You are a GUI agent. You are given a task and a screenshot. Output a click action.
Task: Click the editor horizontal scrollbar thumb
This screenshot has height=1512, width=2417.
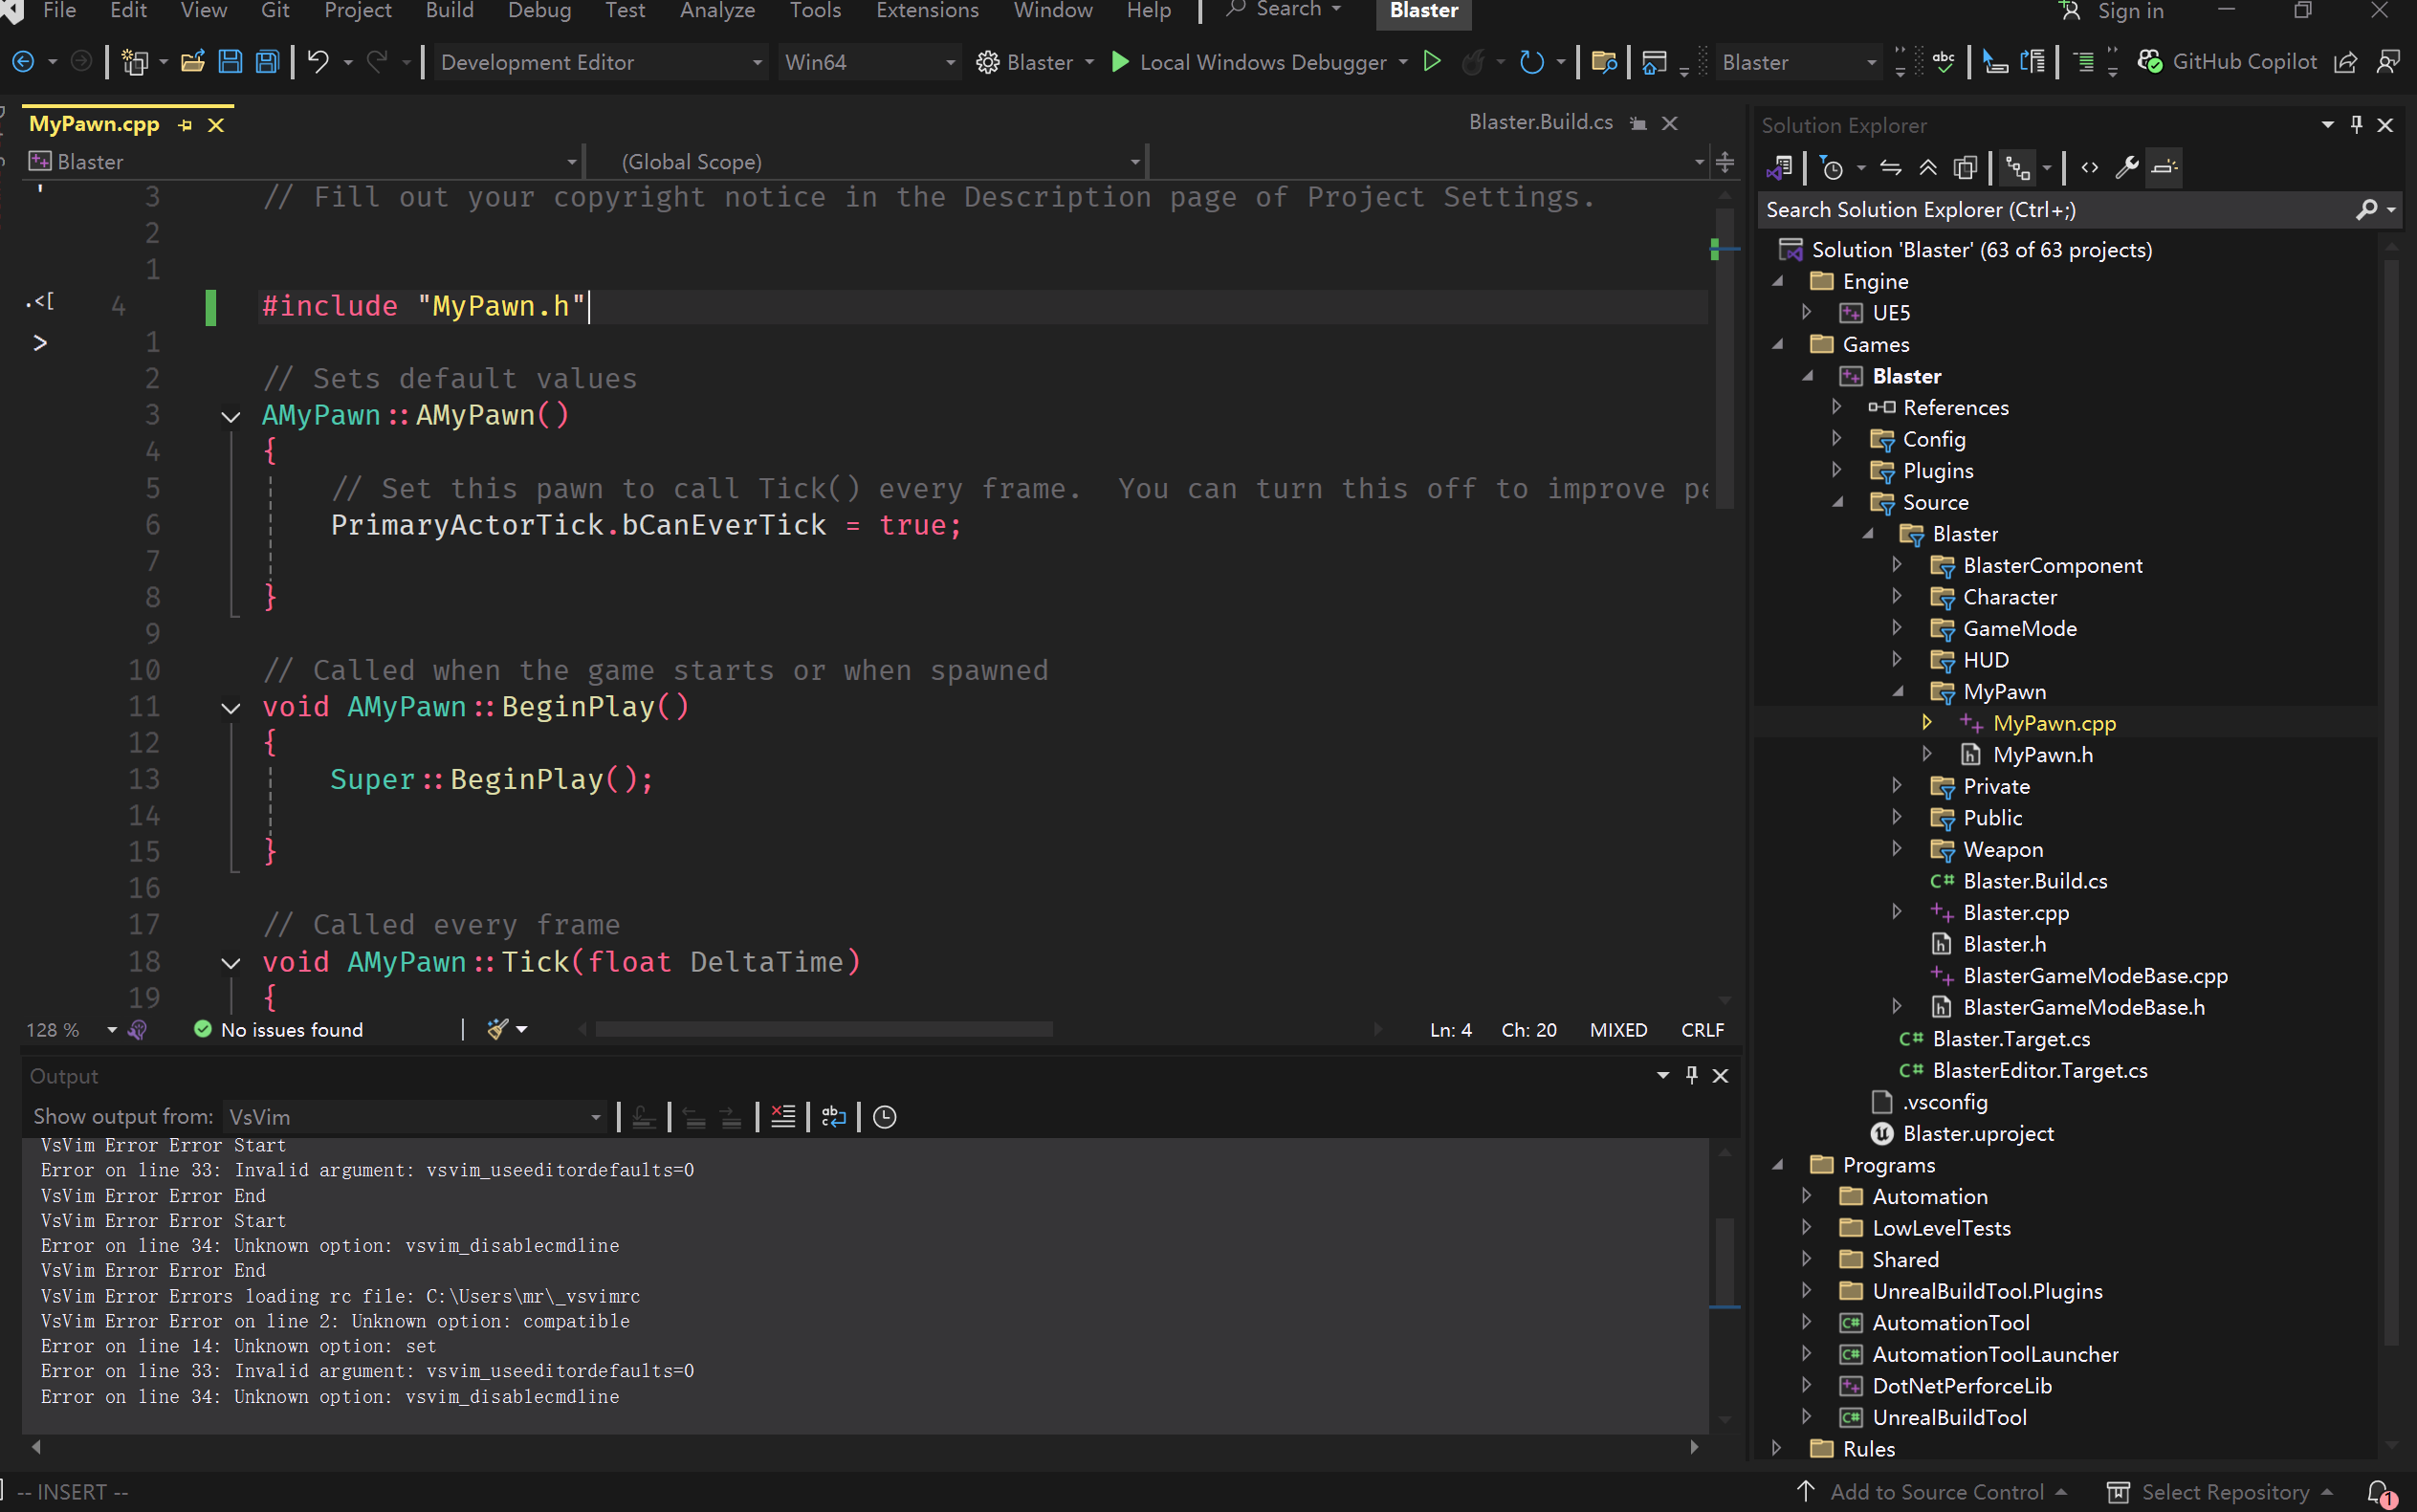[x=824, y=1029]
